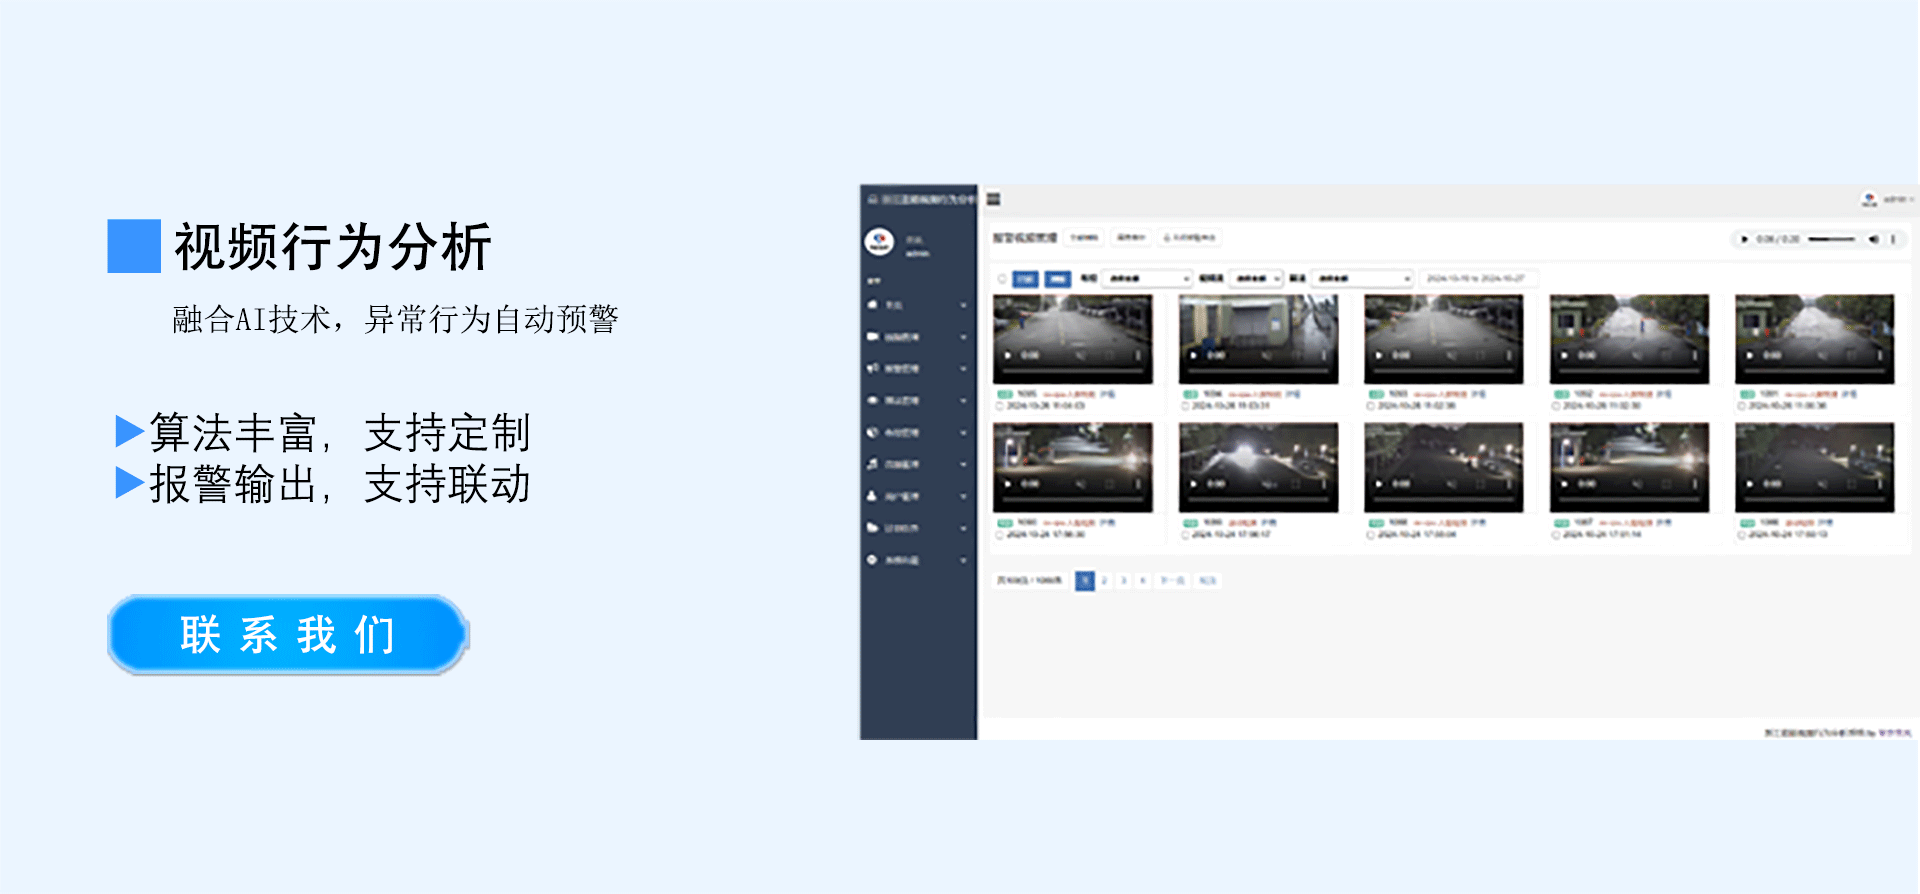Click the date range input field
The height and width of the screenshot is (894, 1920).
coord(1477,279)
